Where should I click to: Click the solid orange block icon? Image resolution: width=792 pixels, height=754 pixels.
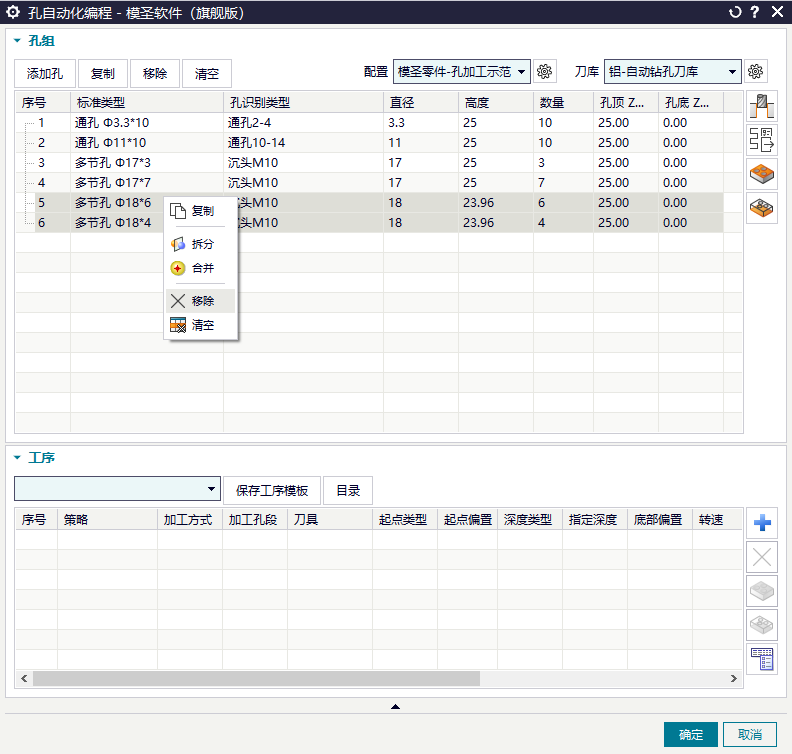click(x=762, y=174)
